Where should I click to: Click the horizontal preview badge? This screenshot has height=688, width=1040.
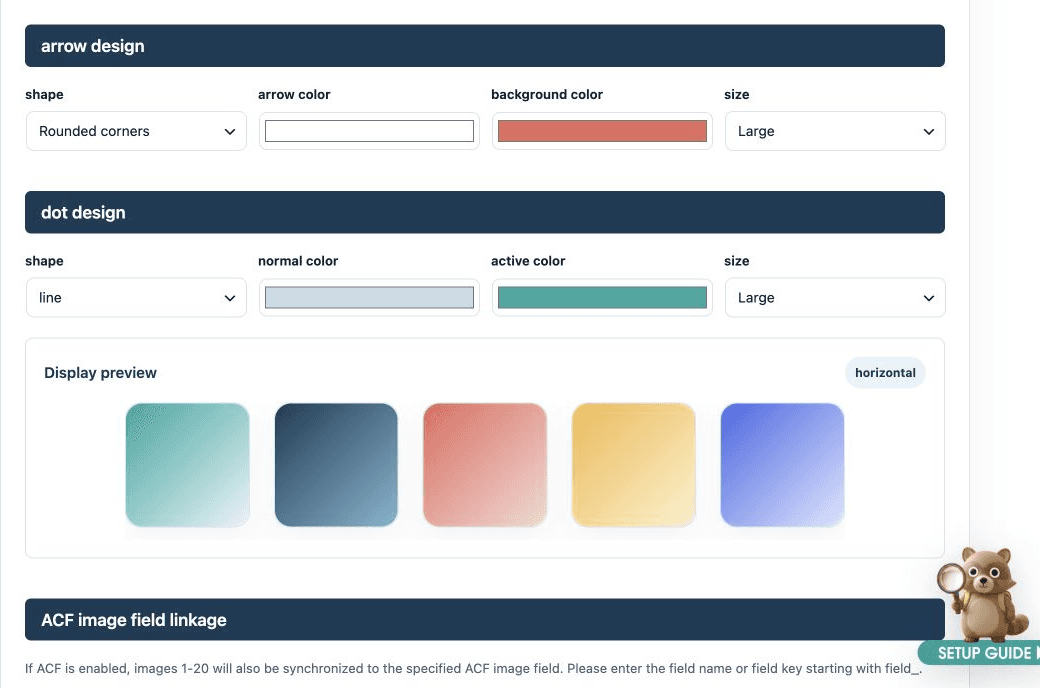[885, 373]
